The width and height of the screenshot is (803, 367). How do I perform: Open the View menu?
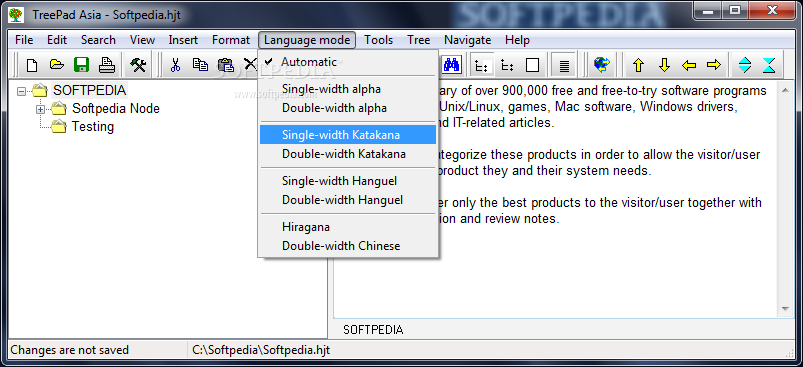point(142,40)
